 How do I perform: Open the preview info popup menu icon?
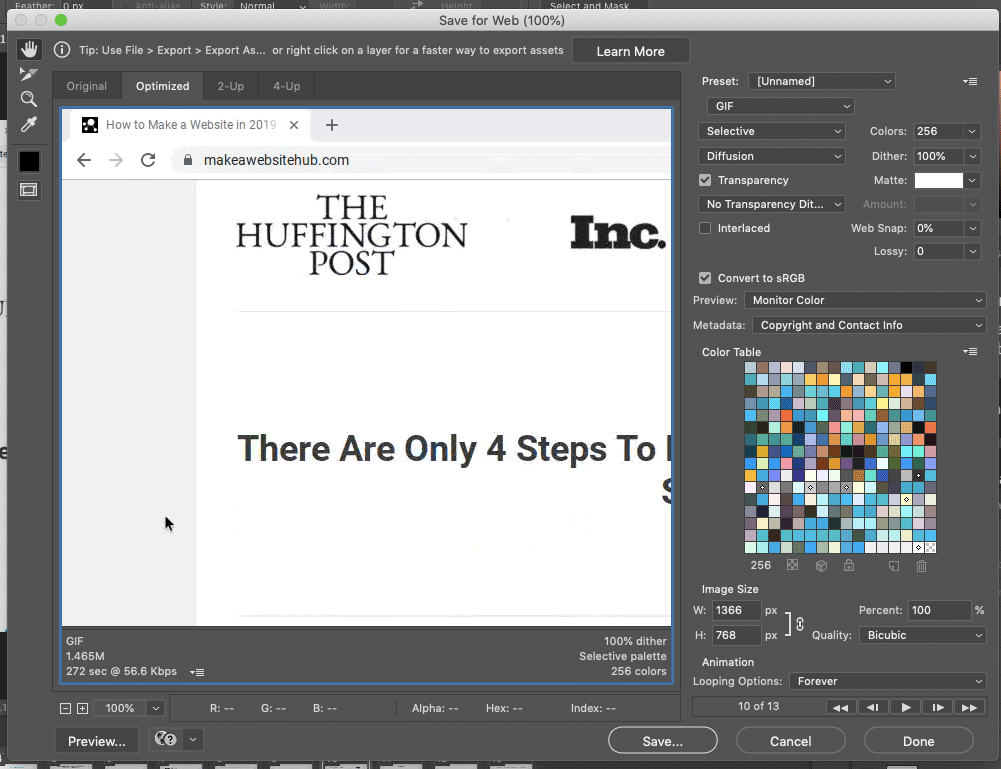coord(197,672)
